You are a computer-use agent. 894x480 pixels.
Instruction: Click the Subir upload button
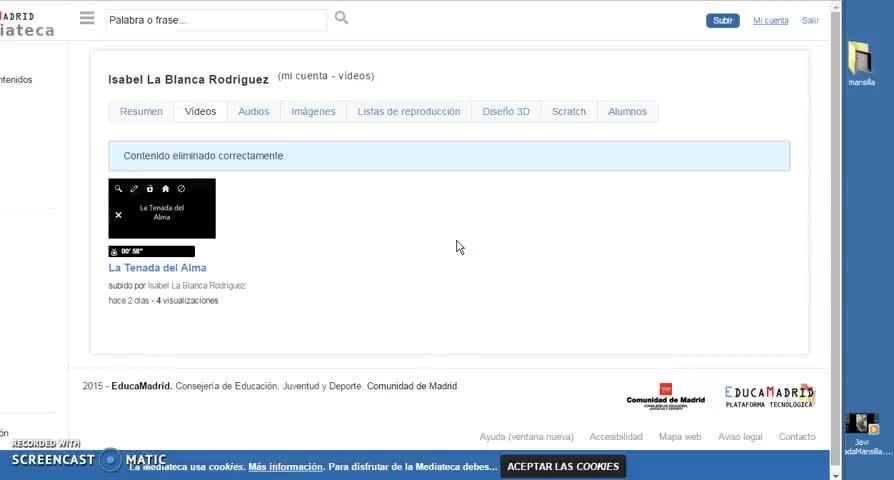[722, 21]
